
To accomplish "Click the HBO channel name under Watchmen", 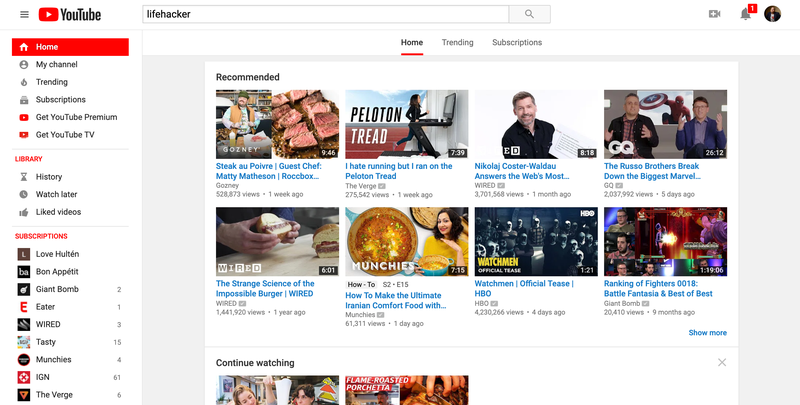I will tap(482, 303).
